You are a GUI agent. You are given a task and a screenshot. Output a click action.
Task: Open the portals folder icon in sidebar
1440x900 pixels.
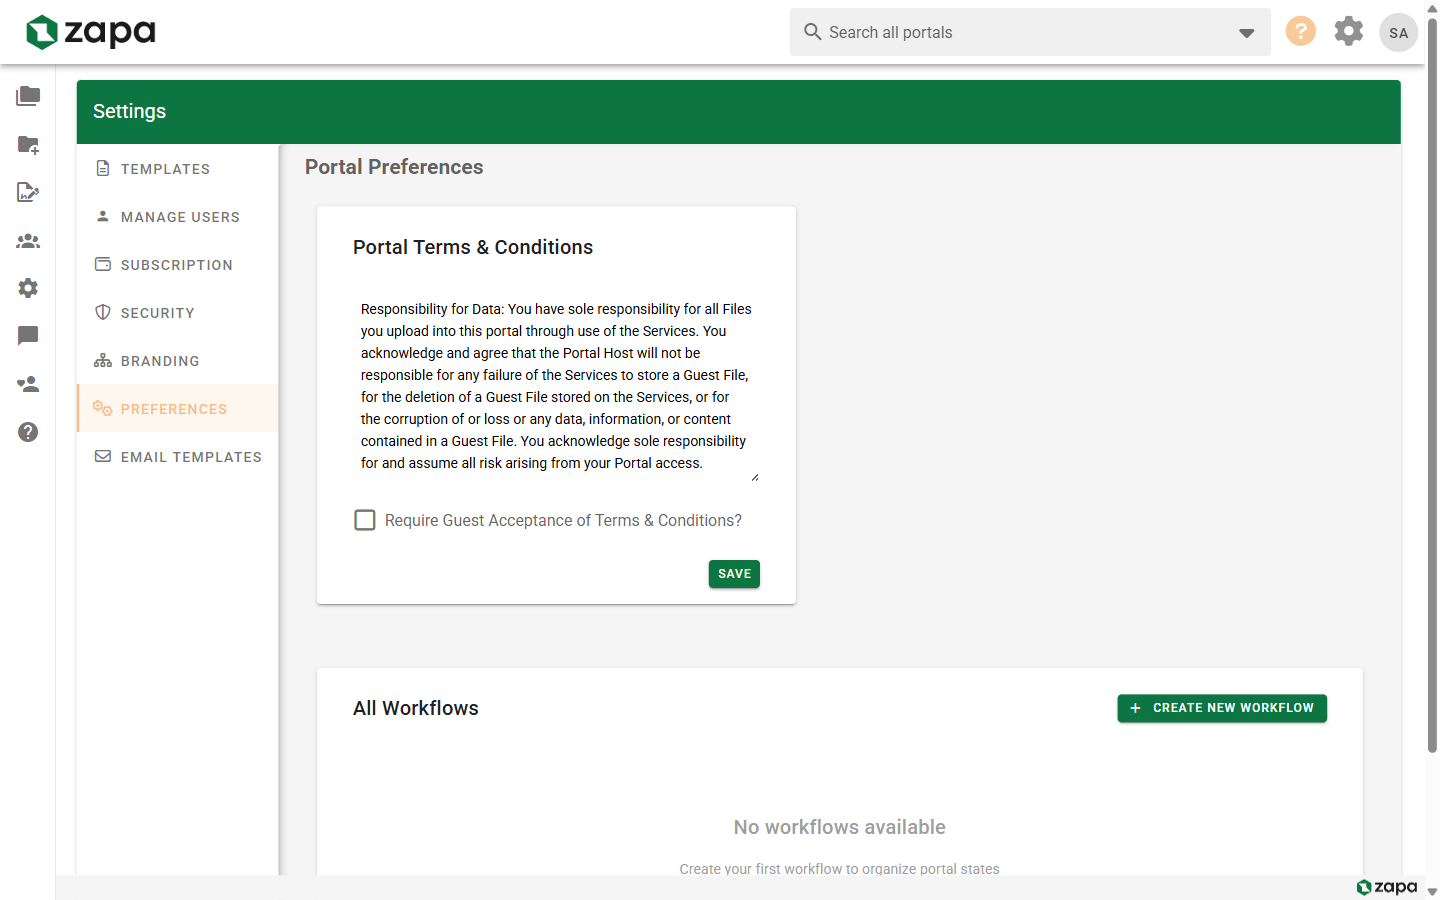[x=28, y=96]
